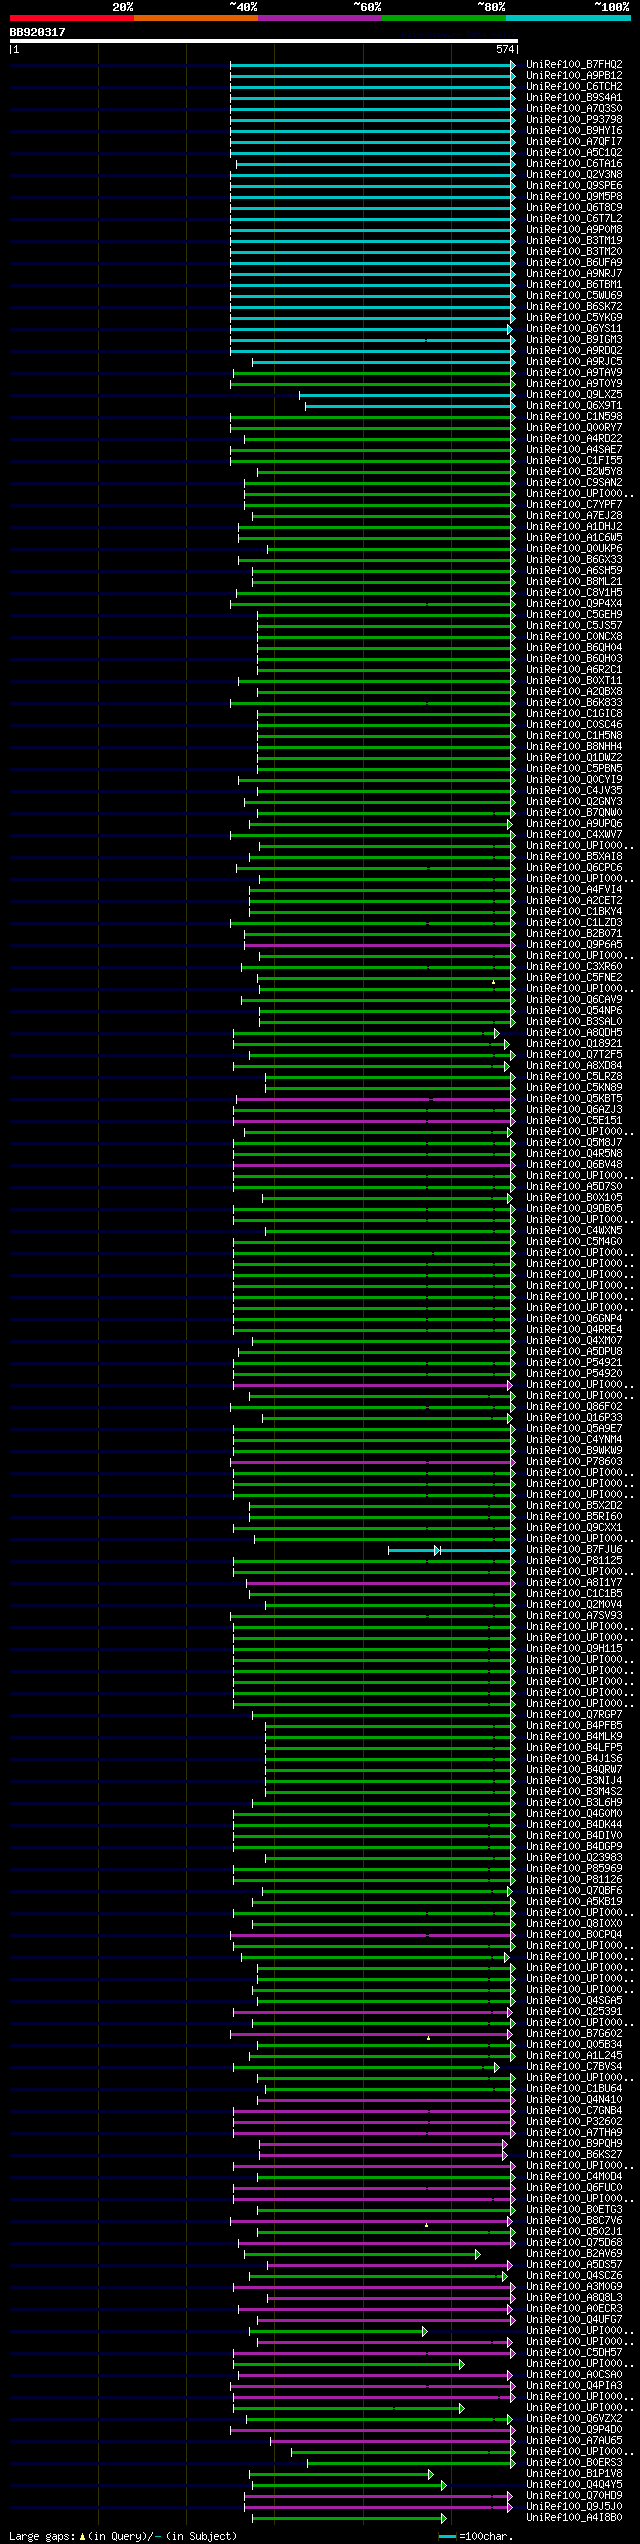The image size is (640, 2544).
Task: Open hit UniRef100_B7FHQ2
Action: [574, 64]
